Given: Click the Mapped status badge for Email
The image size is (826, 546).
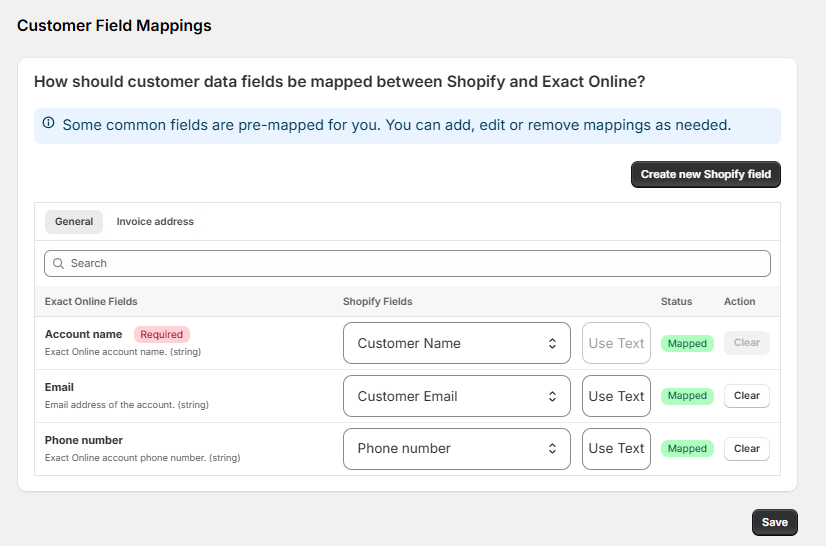Looking at the screenshot, I should [687, 396].
